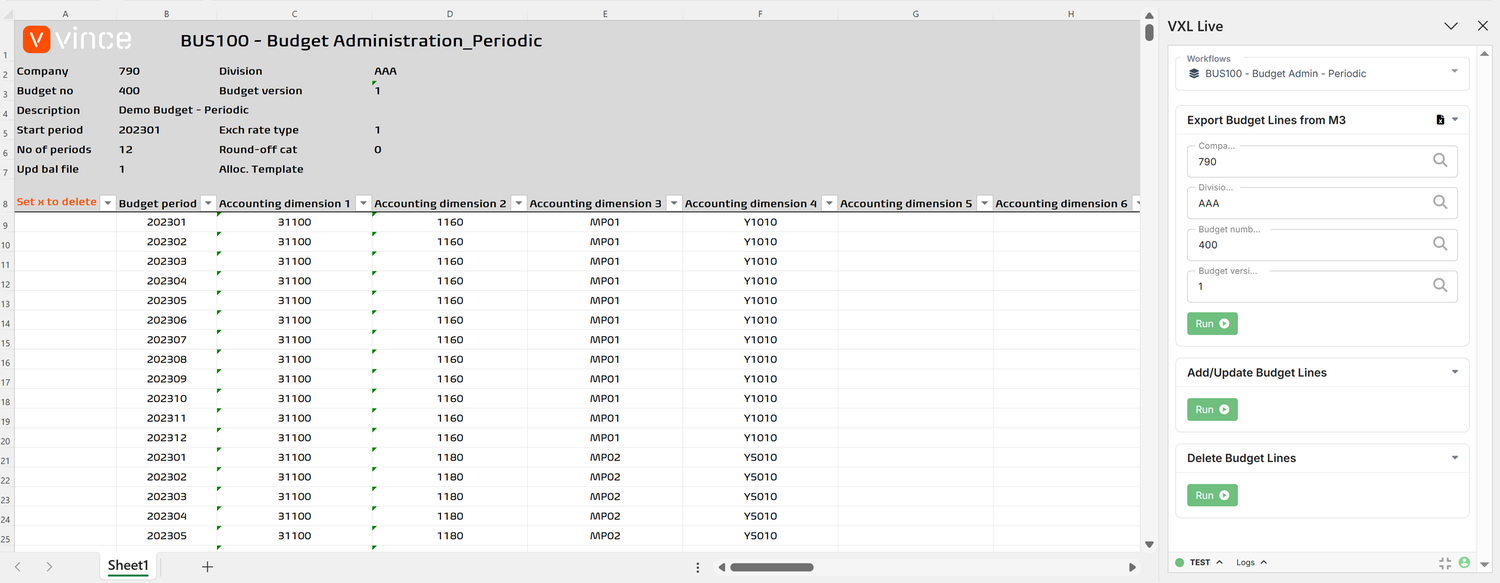Open the sheet options three-dot menu
Screen dimensions: 1500x583
tap(697, 566)
